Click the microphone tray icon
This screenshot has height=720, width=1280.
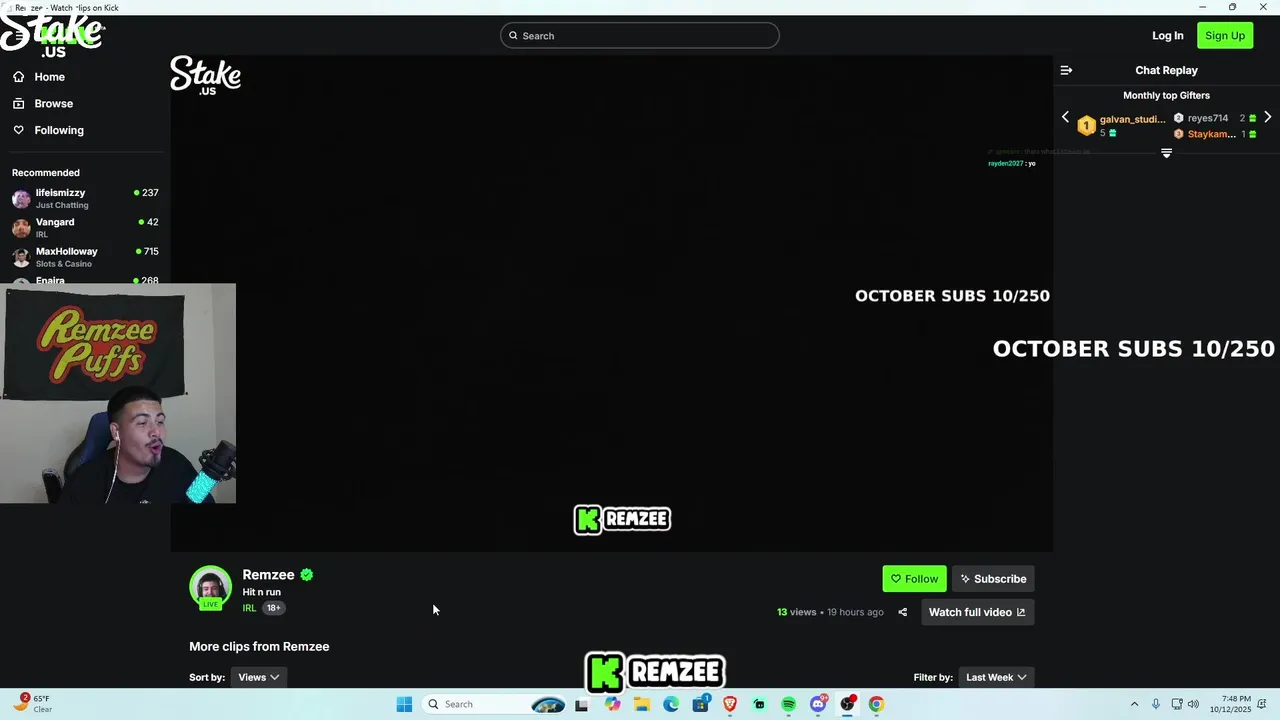(x=1156, y=704)
